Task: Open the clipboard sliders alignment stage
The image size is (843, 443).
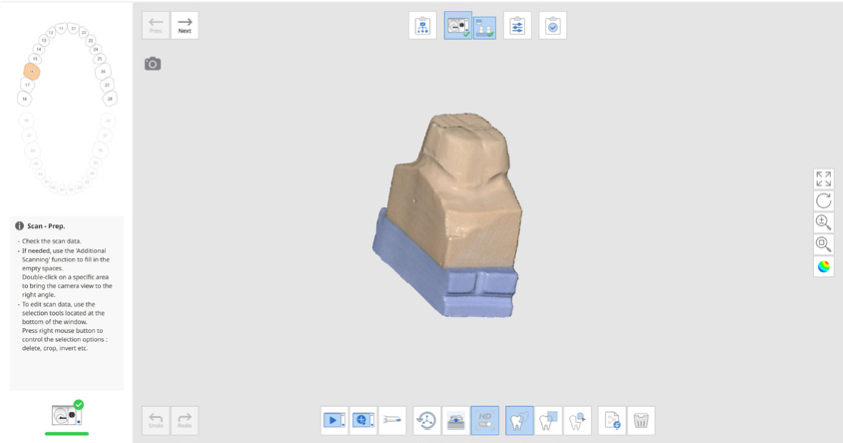Action: (x=517, y=26)
